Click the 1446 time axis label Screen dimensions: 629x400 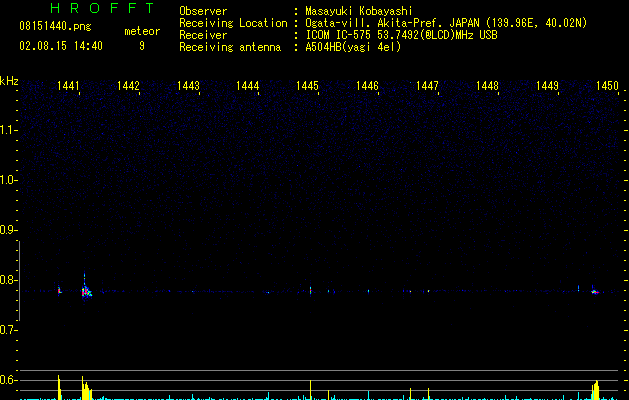click(367, 86)
